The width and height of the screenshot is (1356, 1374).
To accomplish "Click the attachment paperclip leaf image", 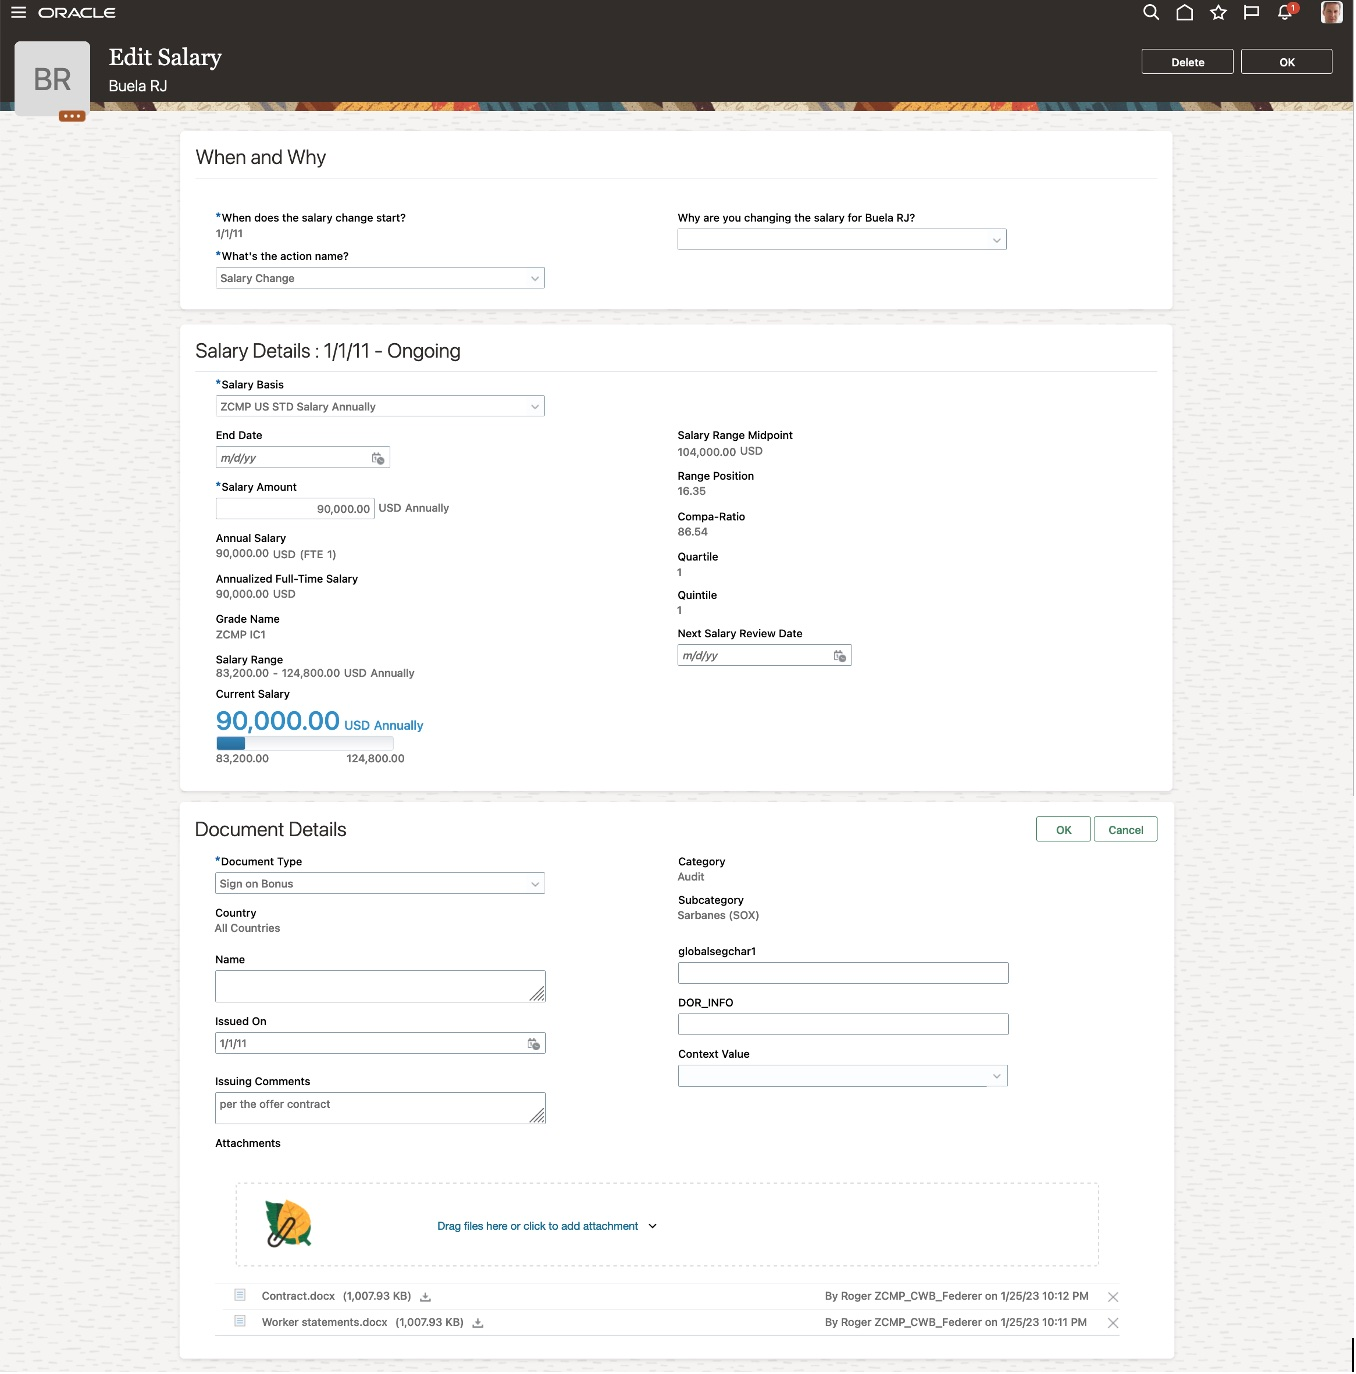I will coord(289,1224).
